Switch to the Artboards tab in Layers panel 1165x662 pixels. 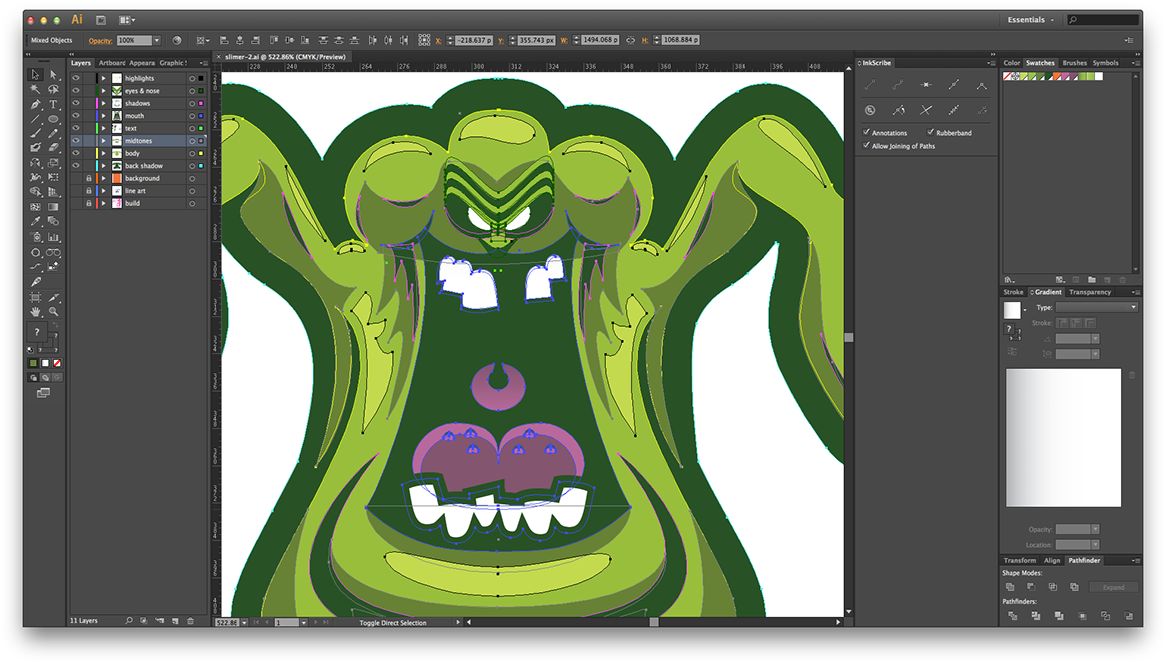[x=111, y=62]
